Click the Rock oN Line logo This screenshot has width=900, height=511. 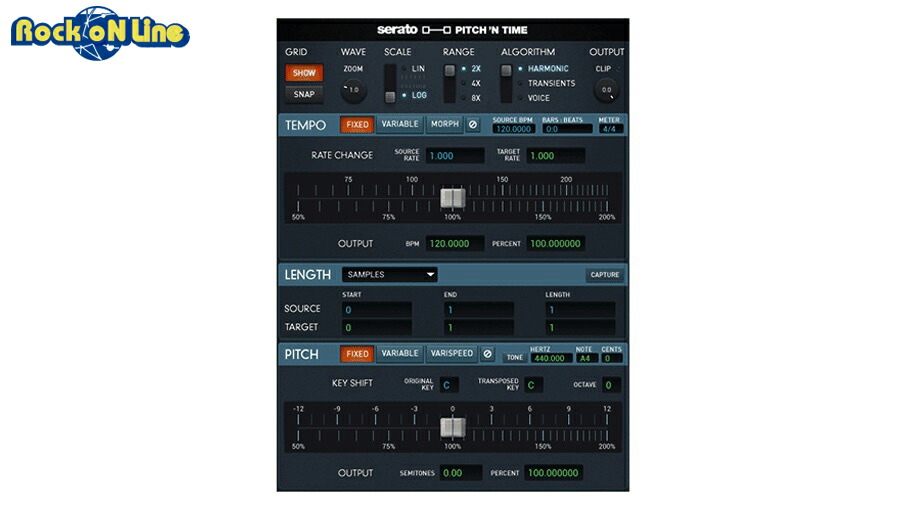(100, 33)
